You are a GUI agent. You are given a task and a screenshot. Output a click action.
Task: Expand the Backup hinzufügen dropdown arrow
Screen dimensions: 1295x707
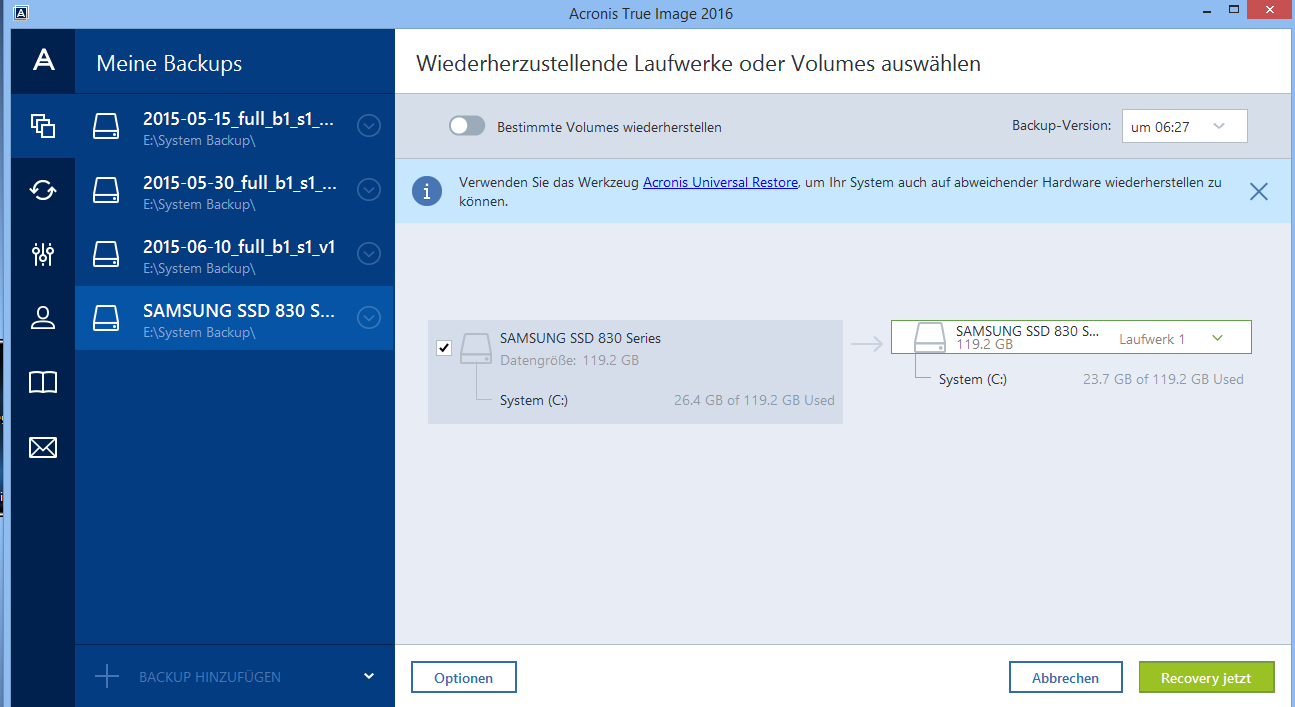click(369, 677)
